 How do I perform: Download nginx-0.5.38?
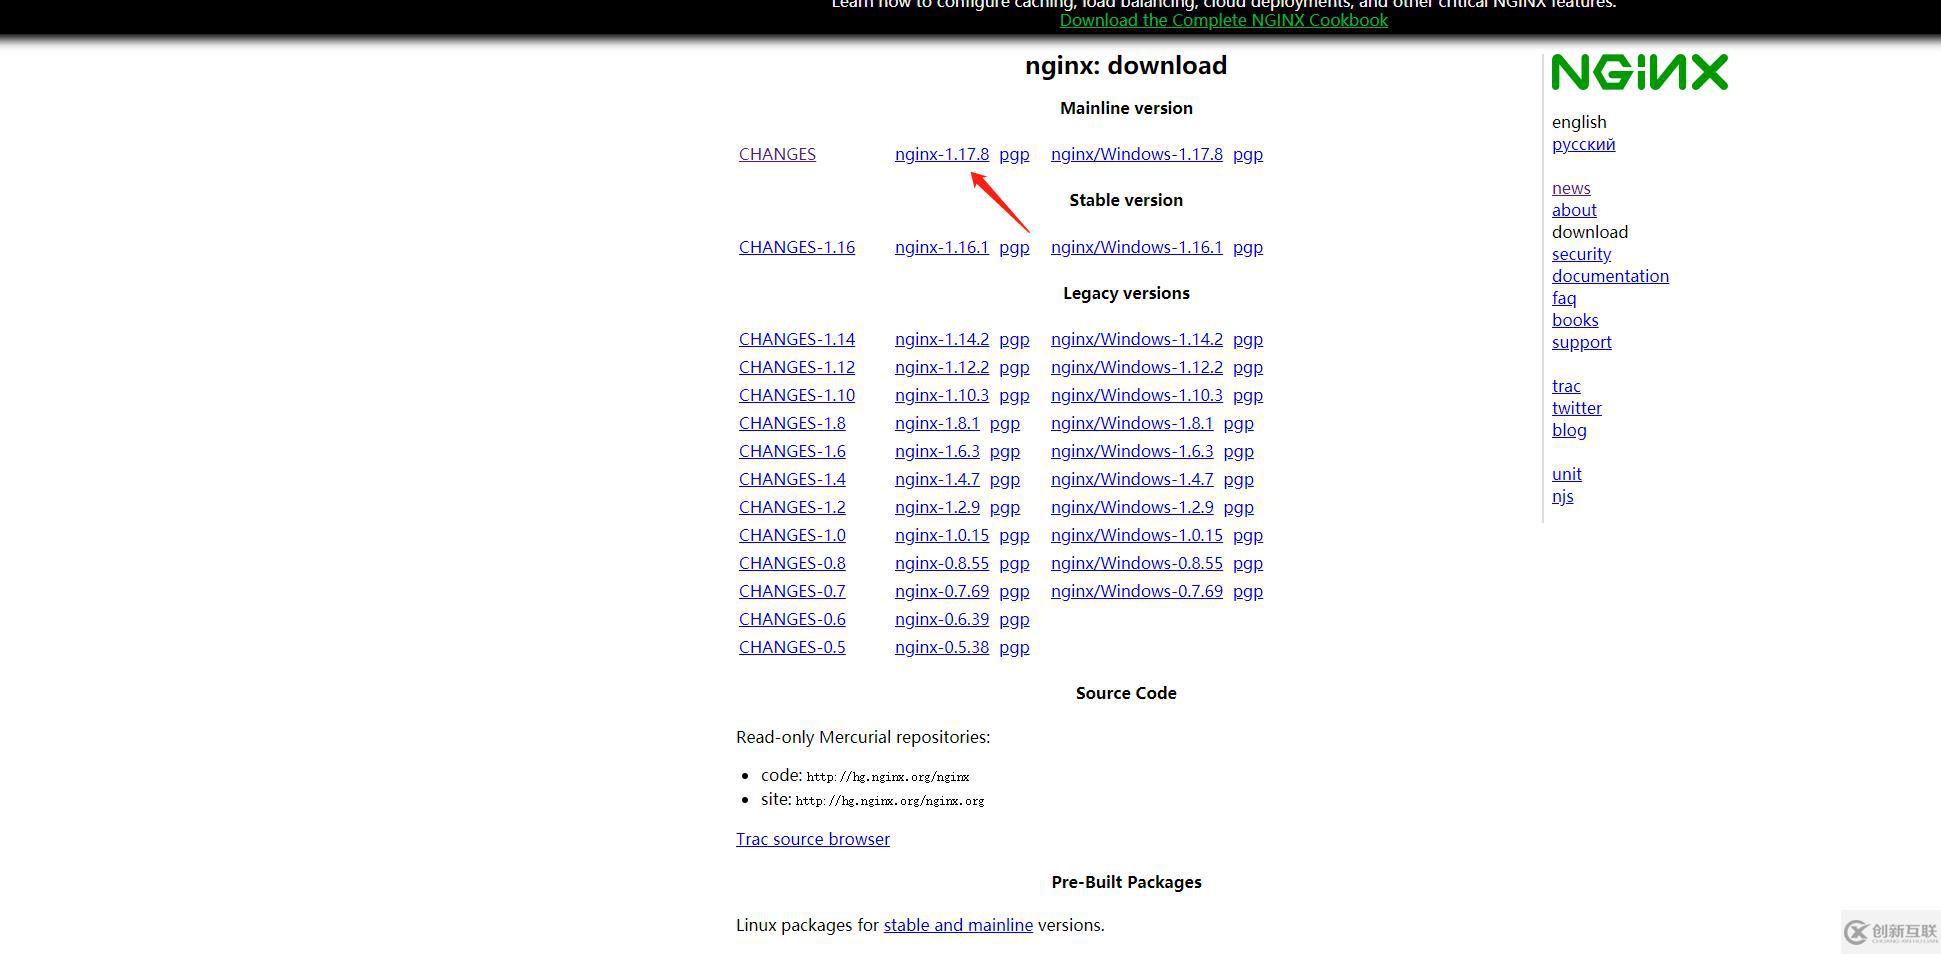[942, 647]
